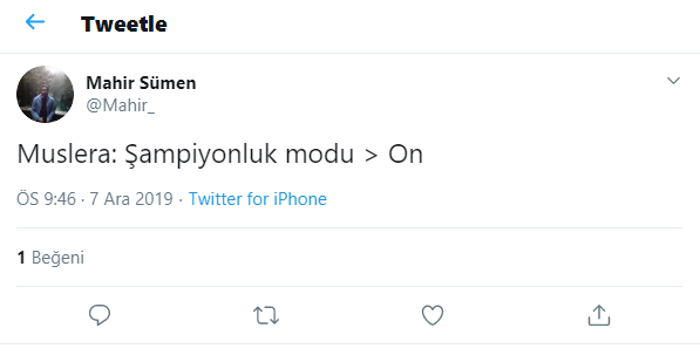Screen dimensions: 700x362
Task: Select the like count number 1
Action: (x=21, y=258)
